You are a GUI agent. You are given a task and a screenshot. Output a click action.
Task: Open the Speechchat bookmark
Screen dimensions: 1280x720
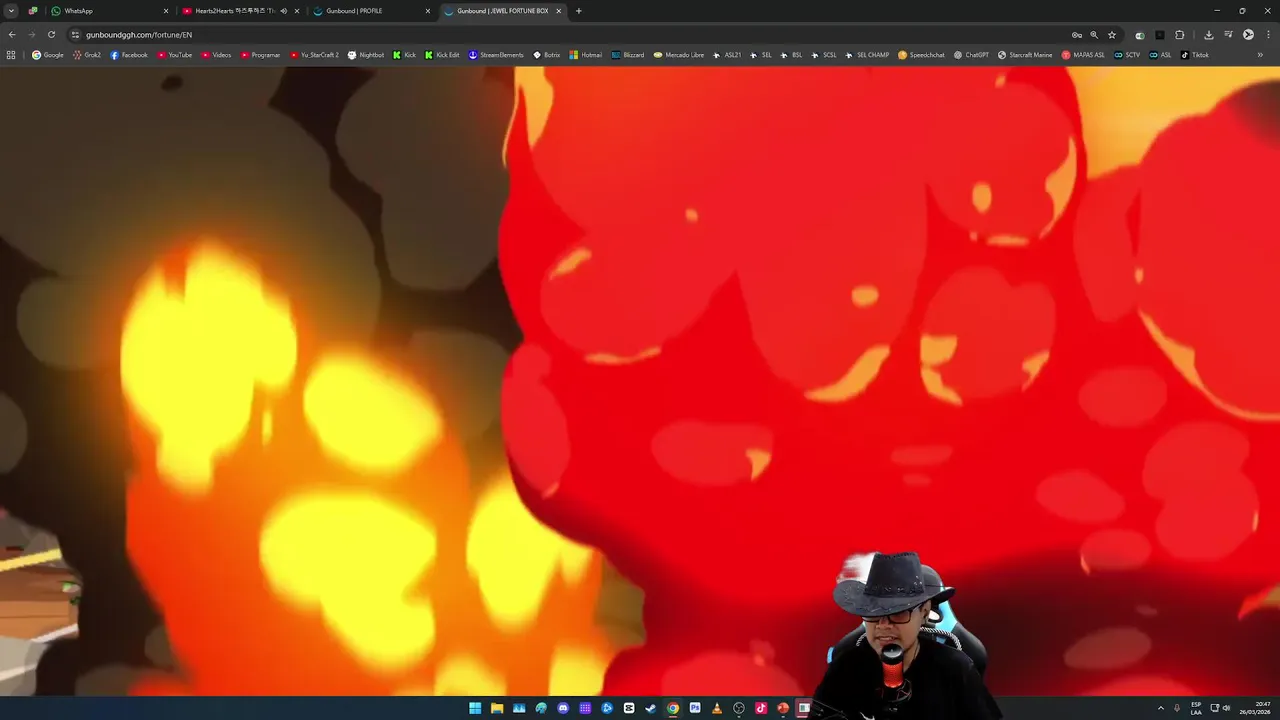click(x=921, y=55)
